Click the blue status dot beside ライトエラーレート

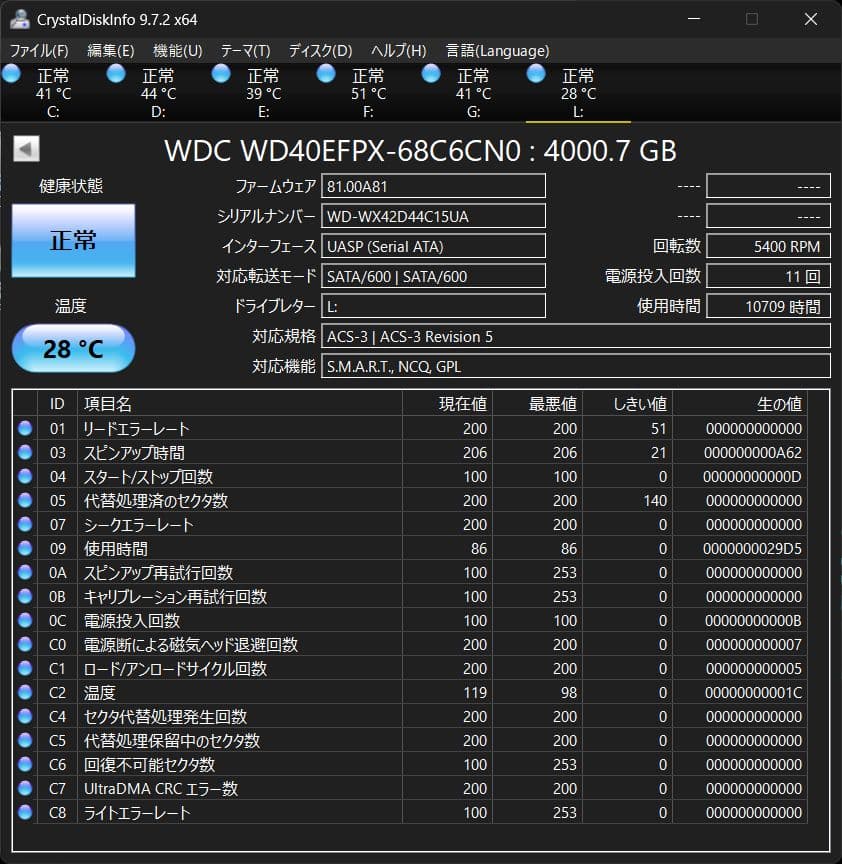point(26,812)
